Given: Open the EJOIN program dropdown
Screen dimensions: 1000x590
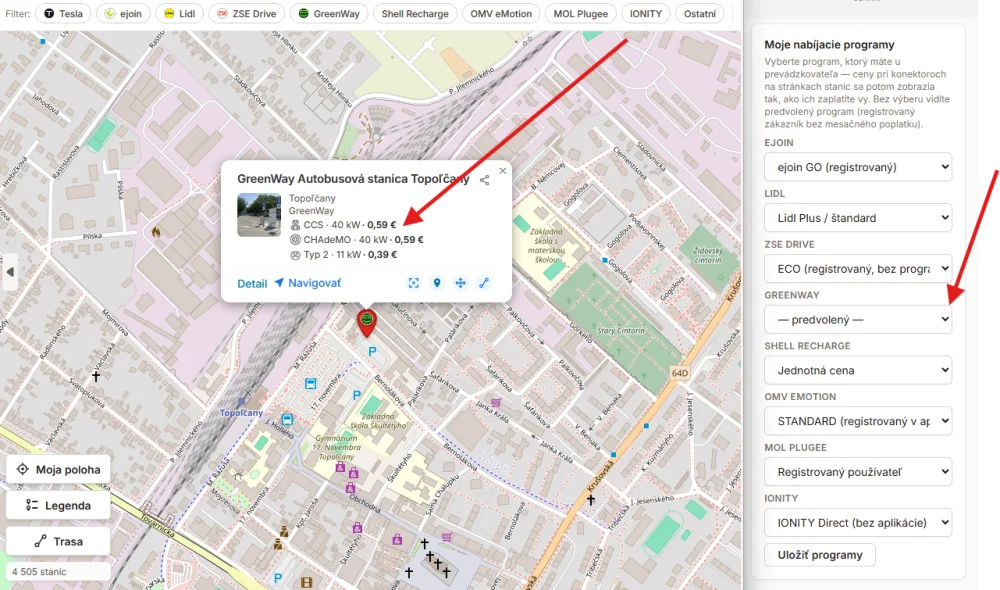Looking at the screenshot, I should coord(858,167).
